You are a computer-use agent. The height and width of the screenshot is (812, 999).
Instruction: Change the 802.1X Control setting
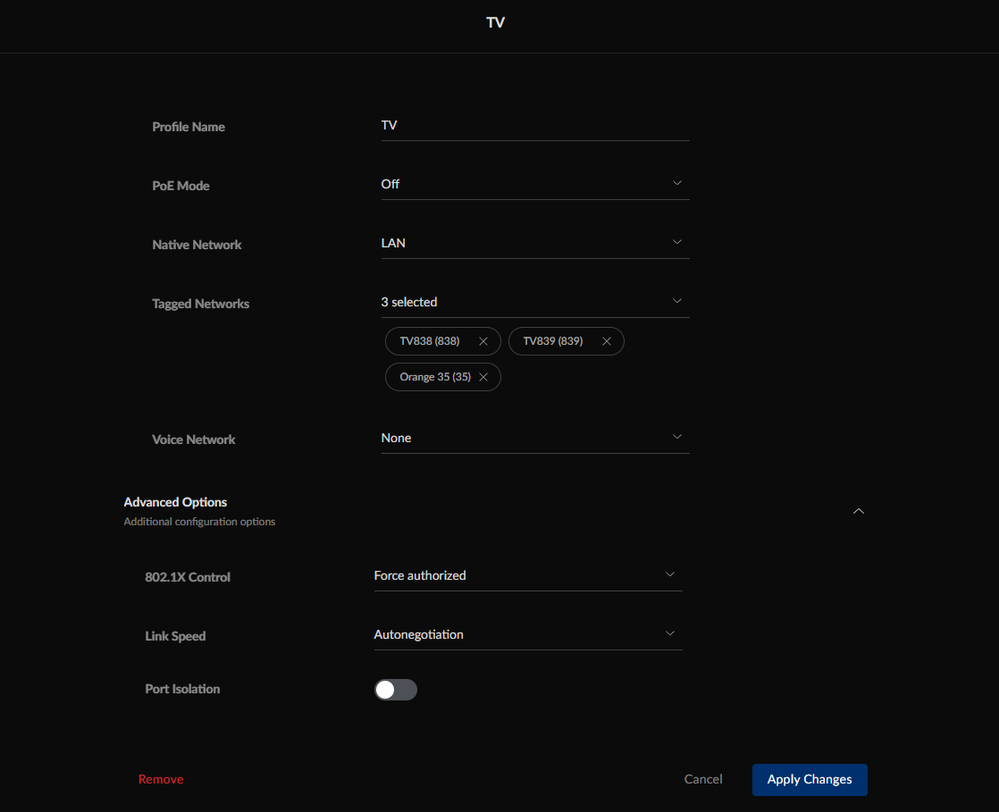tap(527, 576)
